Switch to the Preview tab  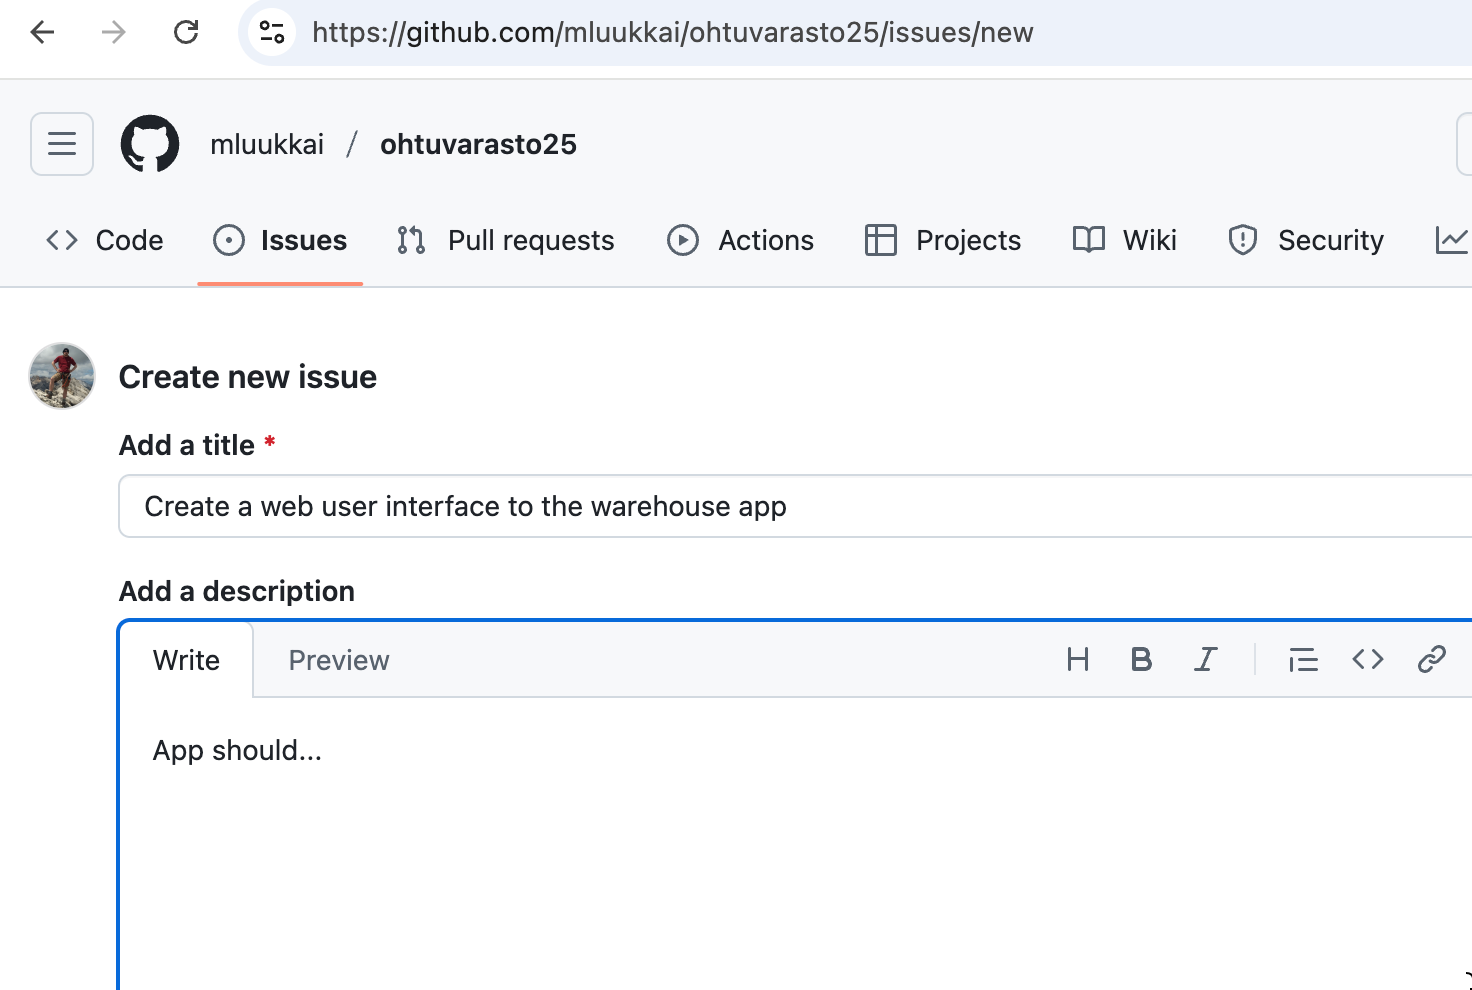point(339,661)
